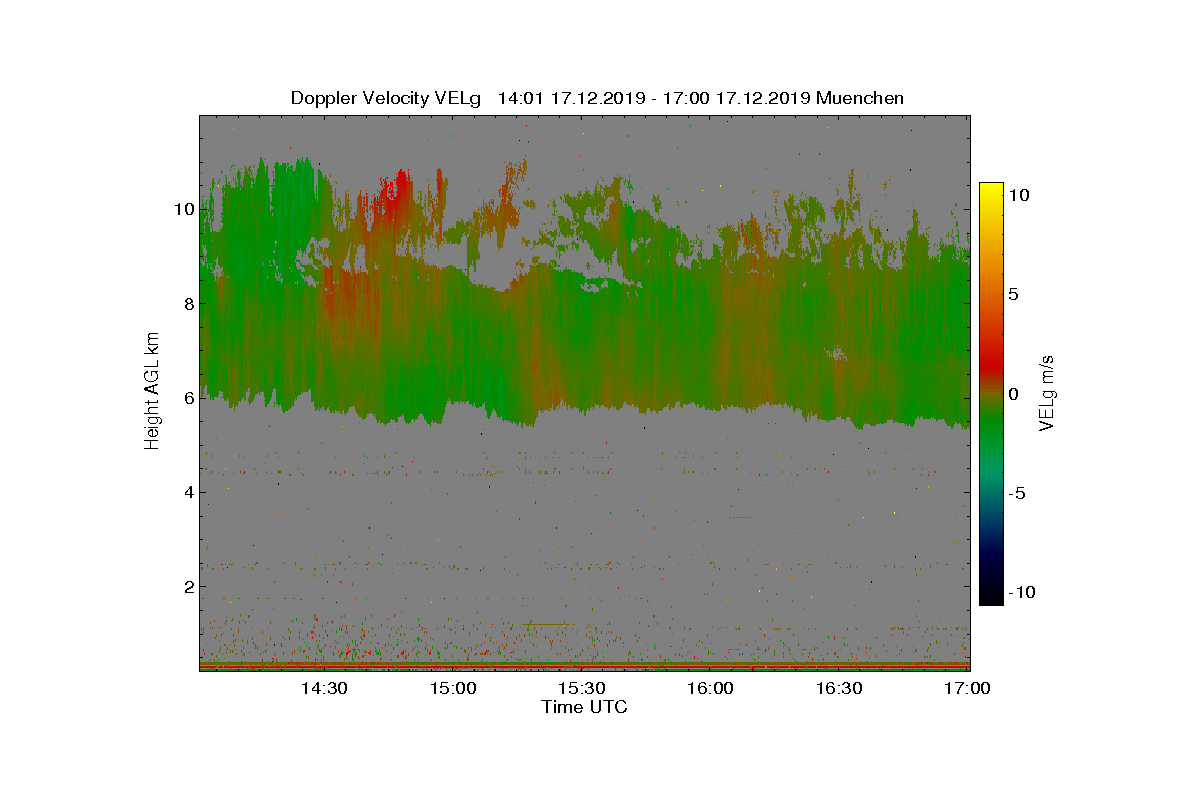The width and height of the screenshot is (1200, 800).
Task: Click the 'Muenchen' location in the title
Action: point(860,98)
